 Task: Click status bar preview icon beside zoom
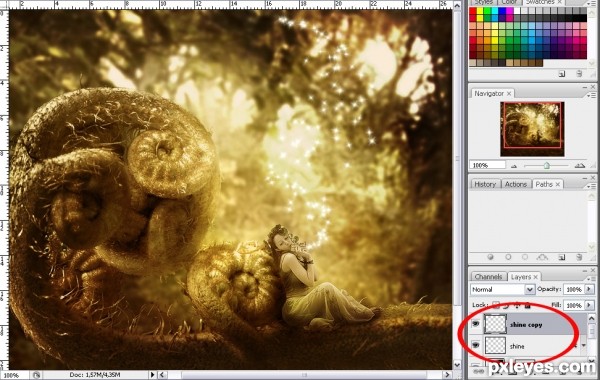click(x=37, y=375)
